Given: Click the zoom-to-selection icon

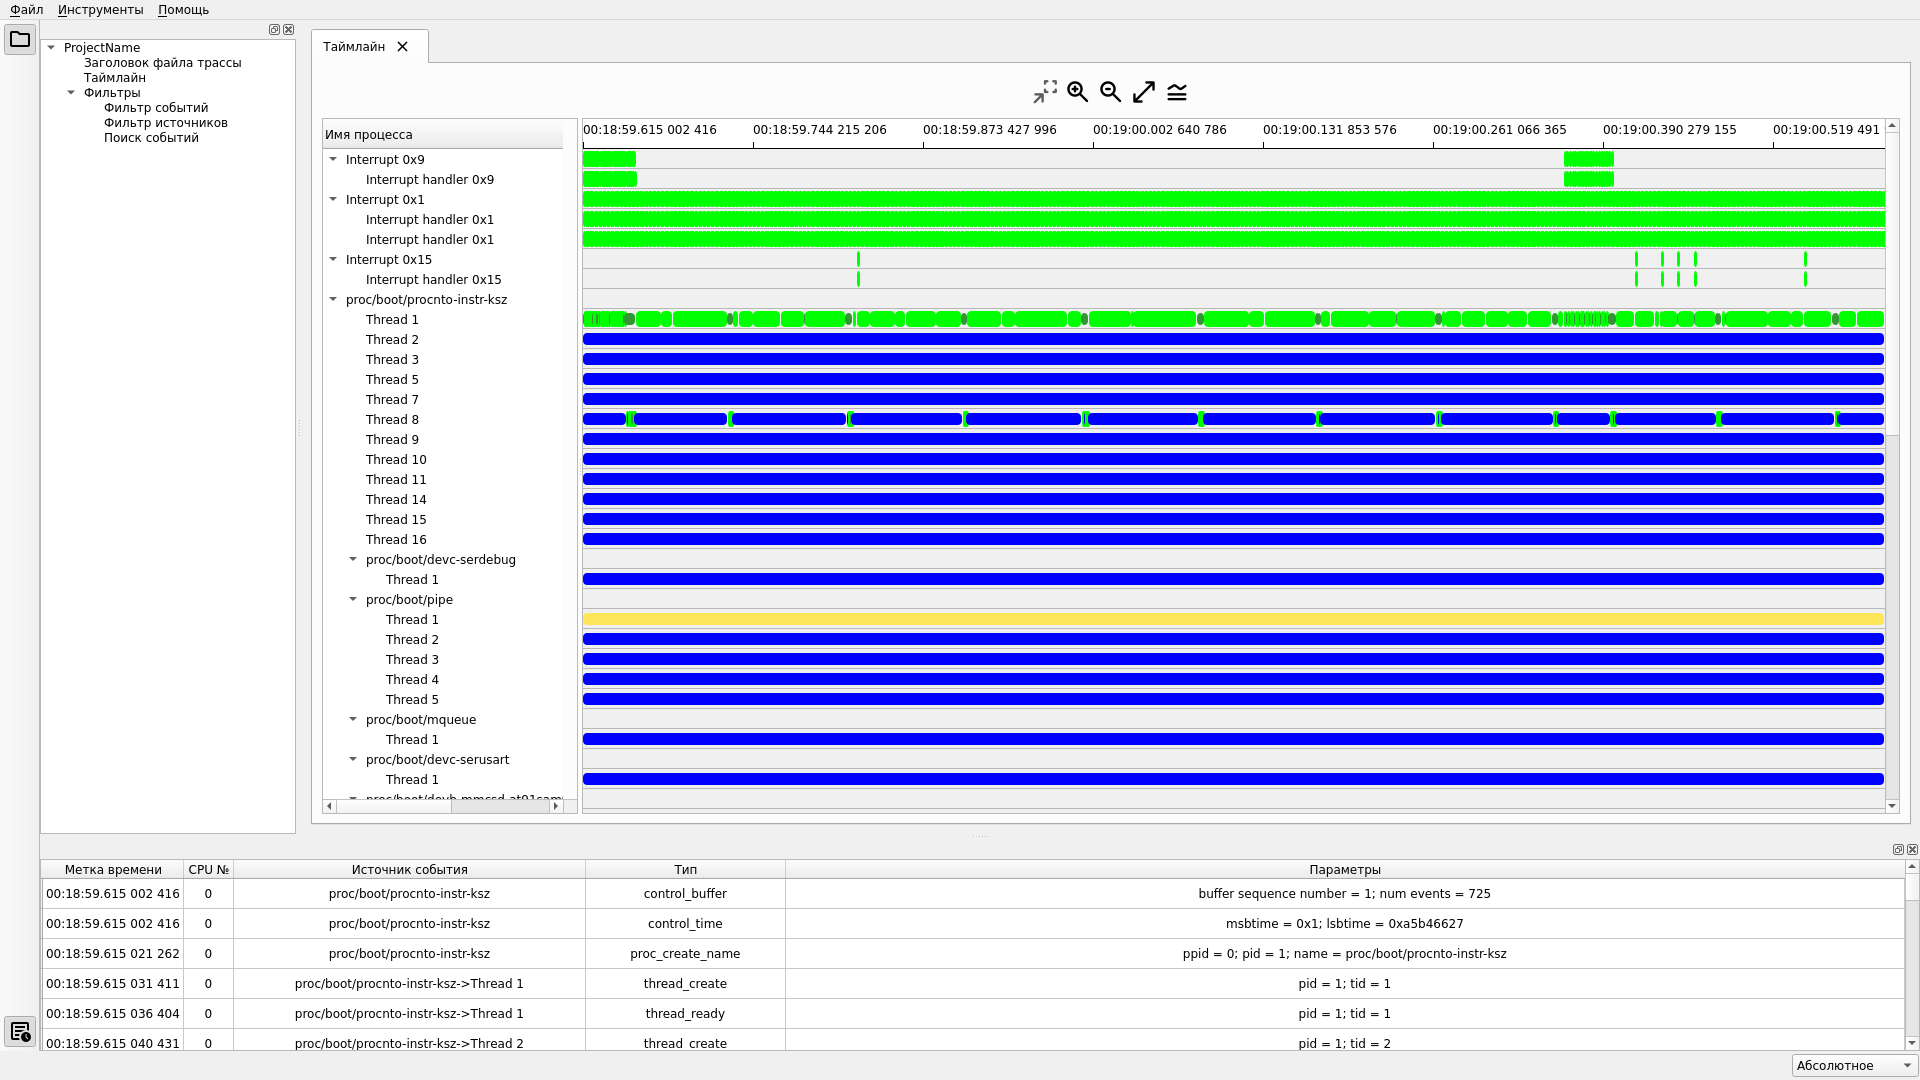Looking at the screenshot, I should pos(1044,92).
